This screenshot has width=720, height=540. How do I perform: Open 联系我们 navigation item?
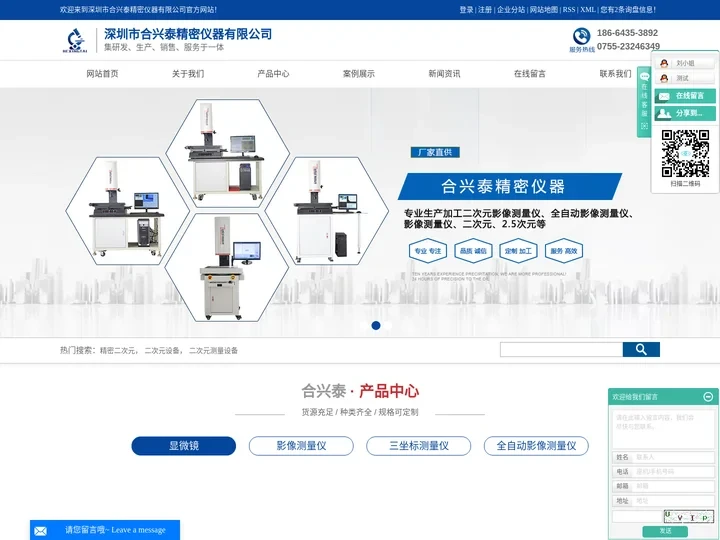point(615,73)
